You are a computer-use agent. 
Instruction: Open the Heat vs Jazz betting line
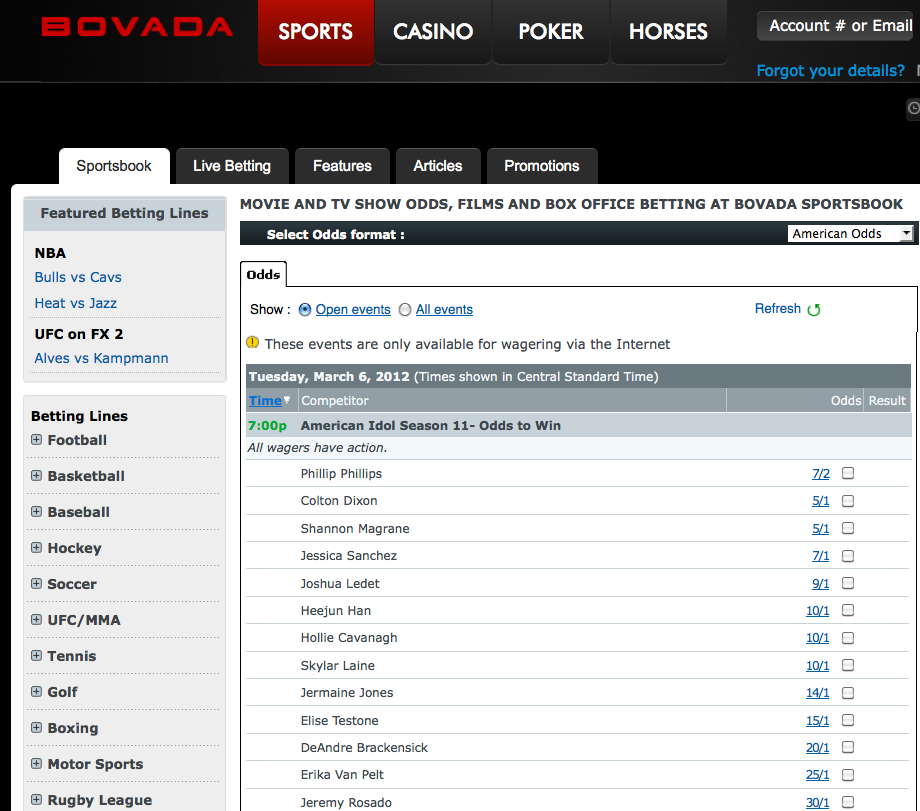[76, 303]
